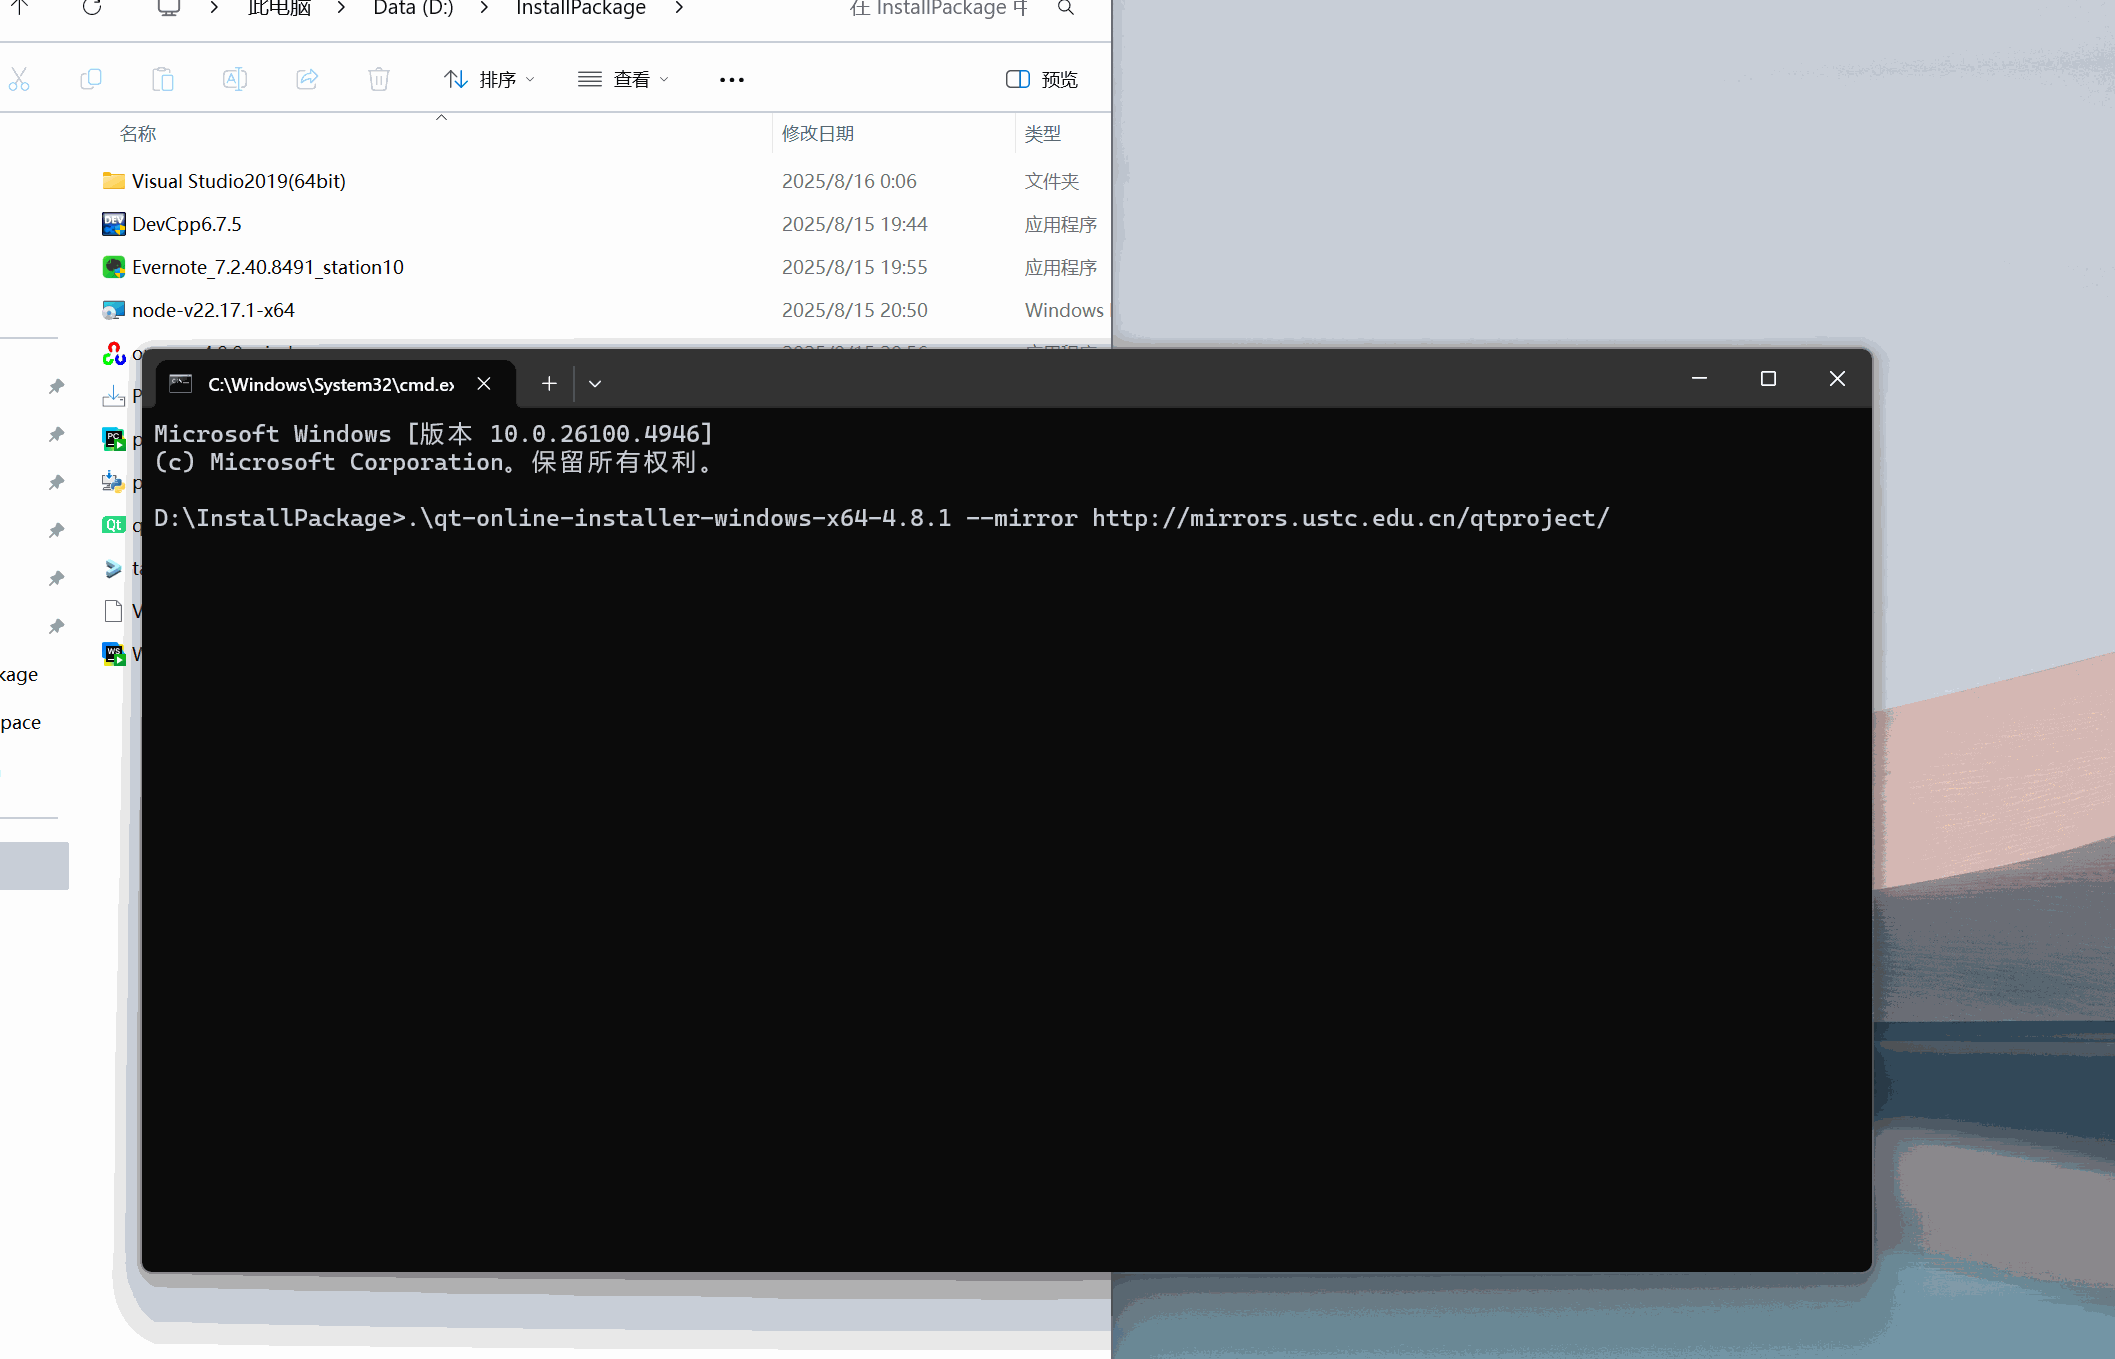Image resolution: width=2115 pixels, height=1359 pixels.
Task: Expand chevron after InstallPackage breadcrumb
Action: click(679, 8)
